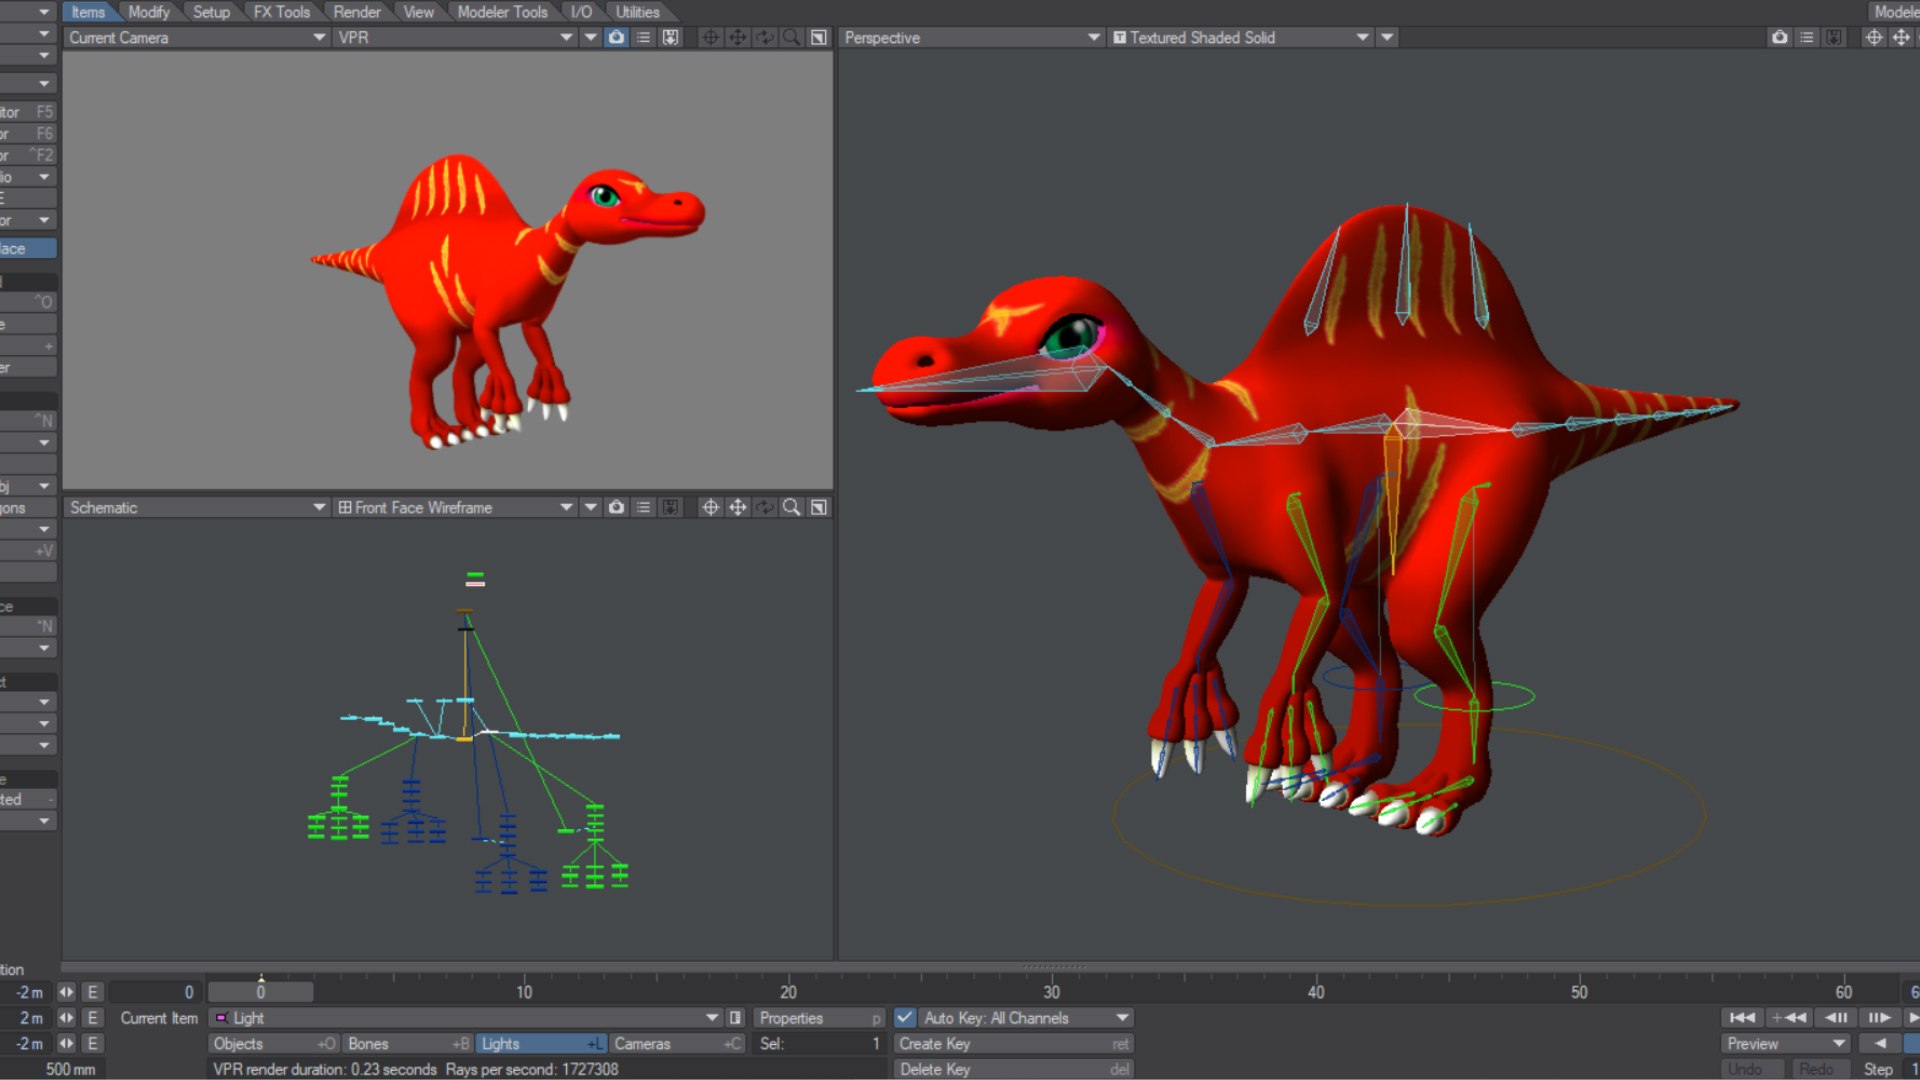Click center target icon in Perspective viewport header
Viewport: 1920px width, 1080px height.
point(1874,37)
